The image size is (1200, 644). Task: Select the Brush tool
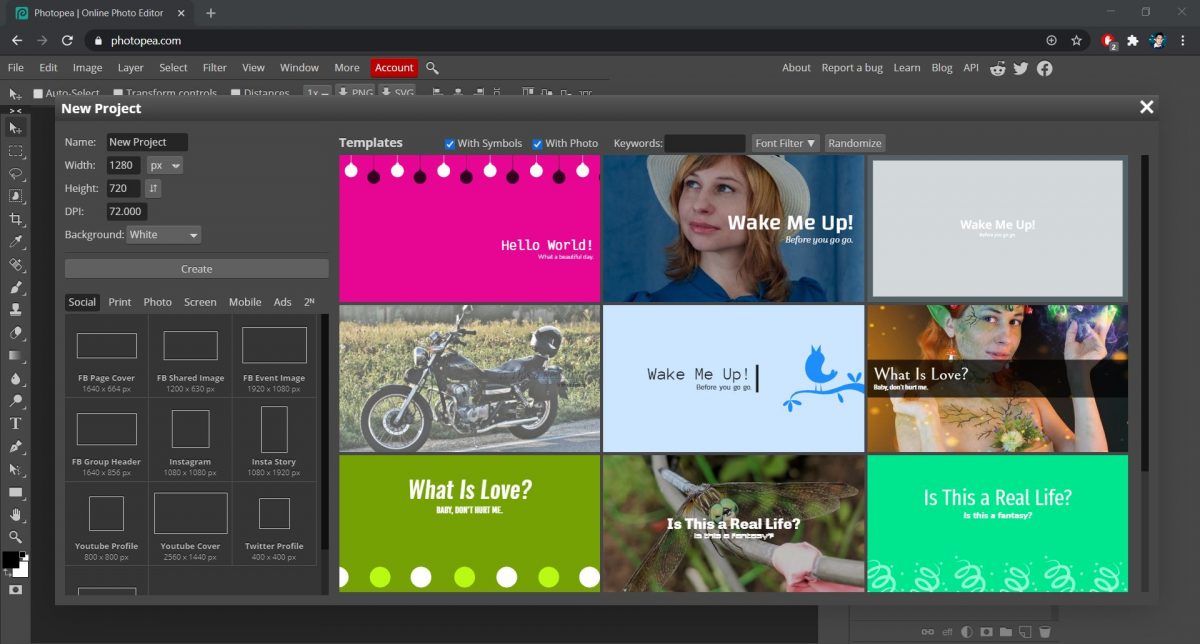(x=14, y=290)
